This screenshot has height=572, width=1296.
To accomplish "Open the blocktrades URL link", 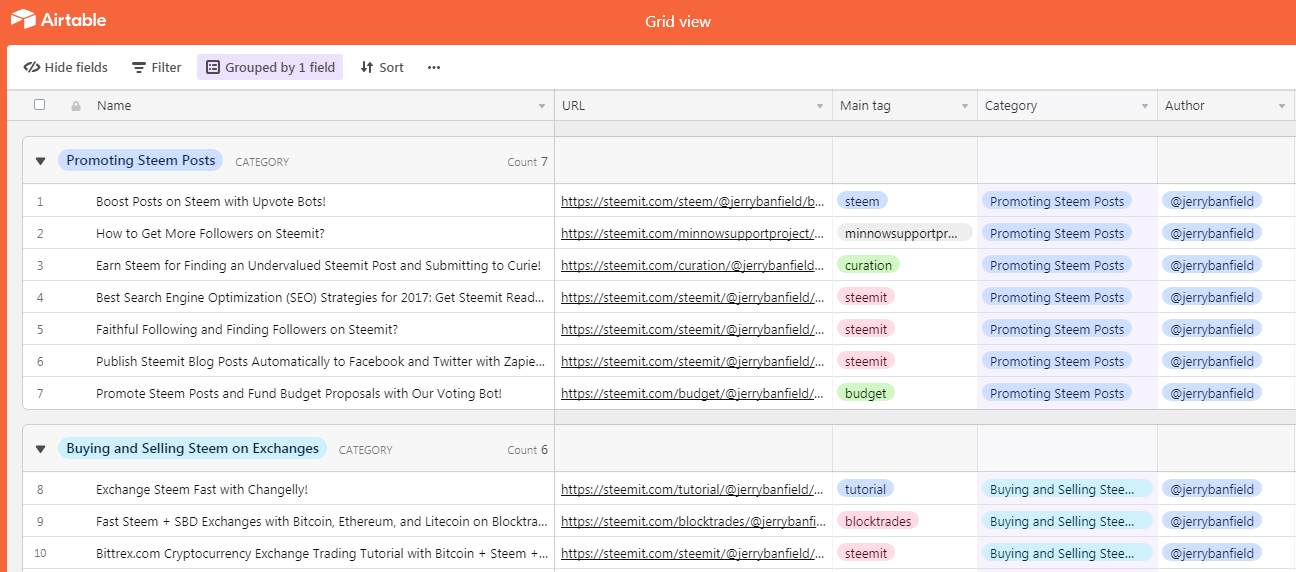I will click(694, 521).
